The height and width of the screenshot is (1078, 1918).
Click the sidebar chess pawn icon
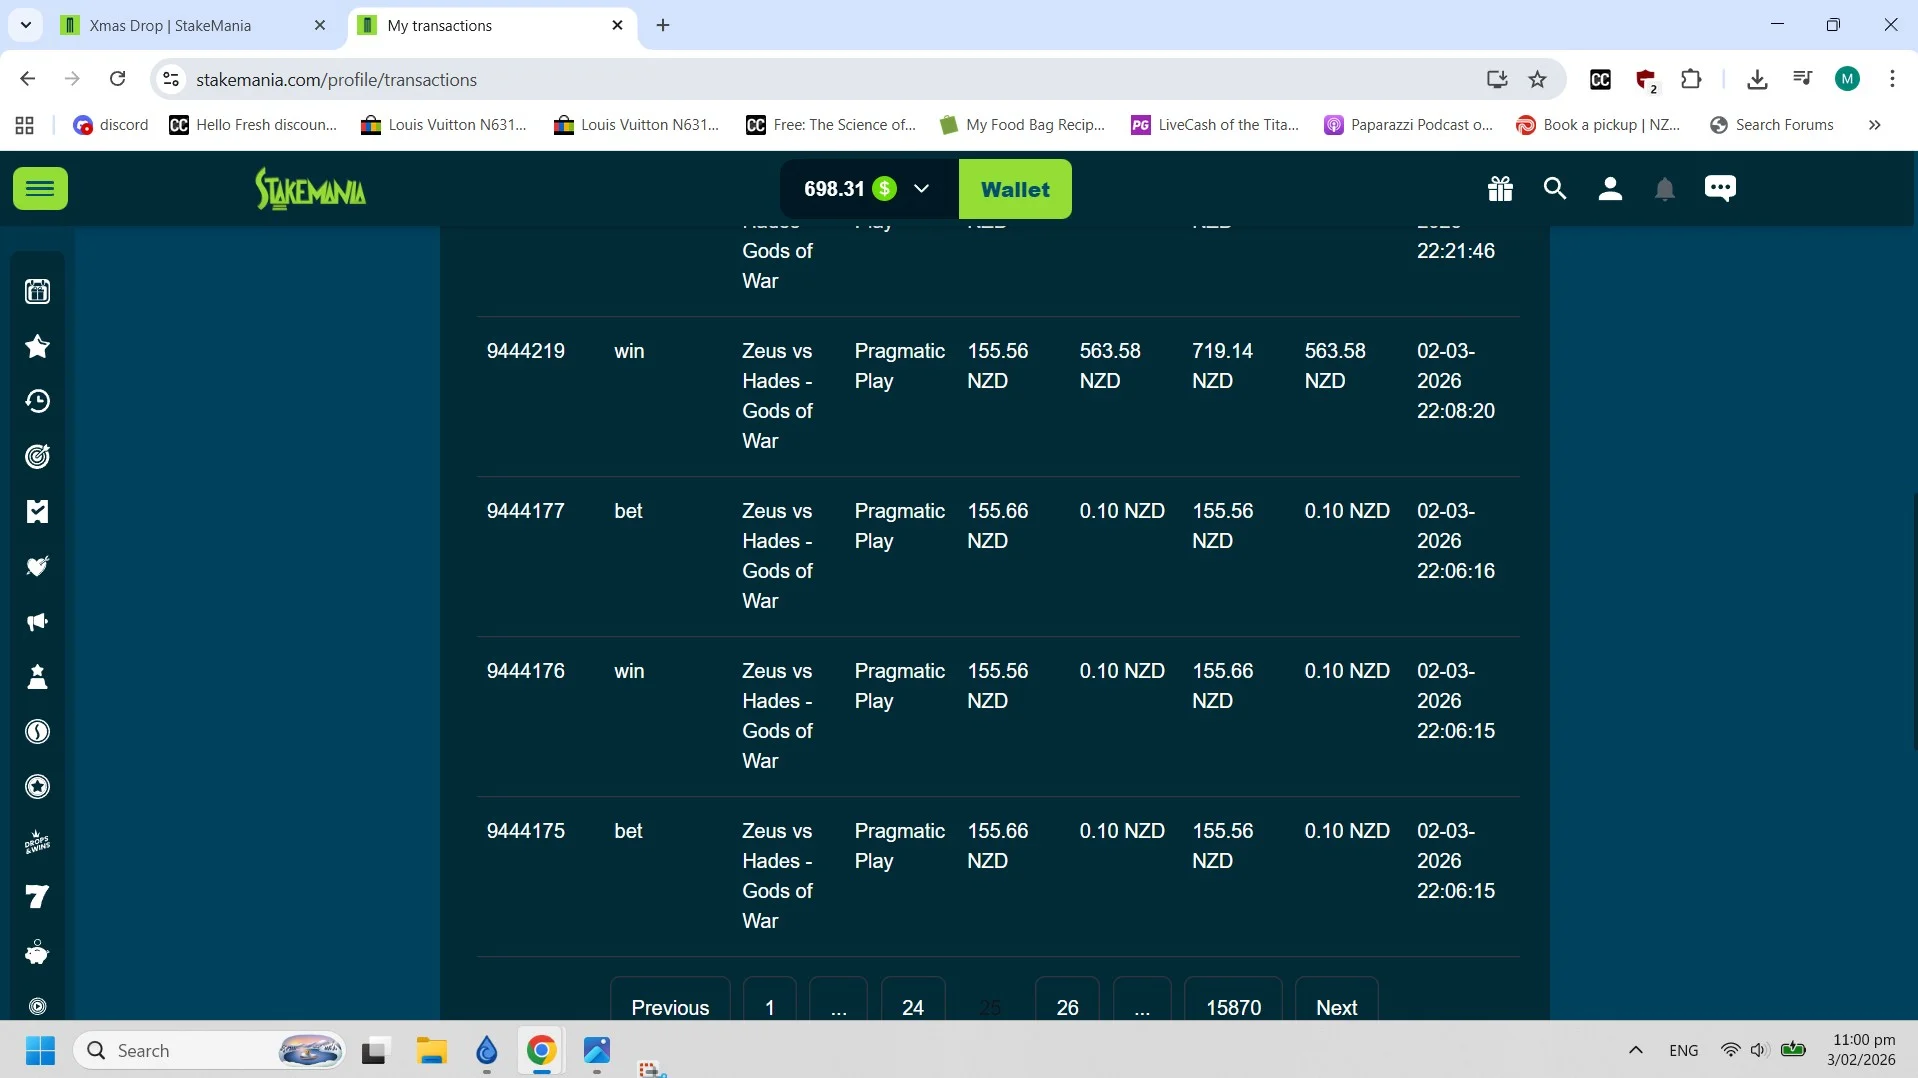[x=38, y=677]
